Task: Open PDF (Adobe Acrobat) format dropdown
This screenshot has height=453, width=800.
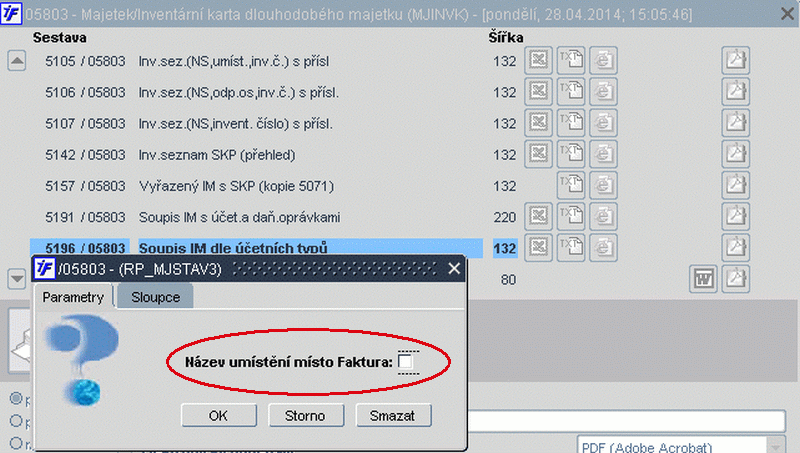Action: point(777,446)
